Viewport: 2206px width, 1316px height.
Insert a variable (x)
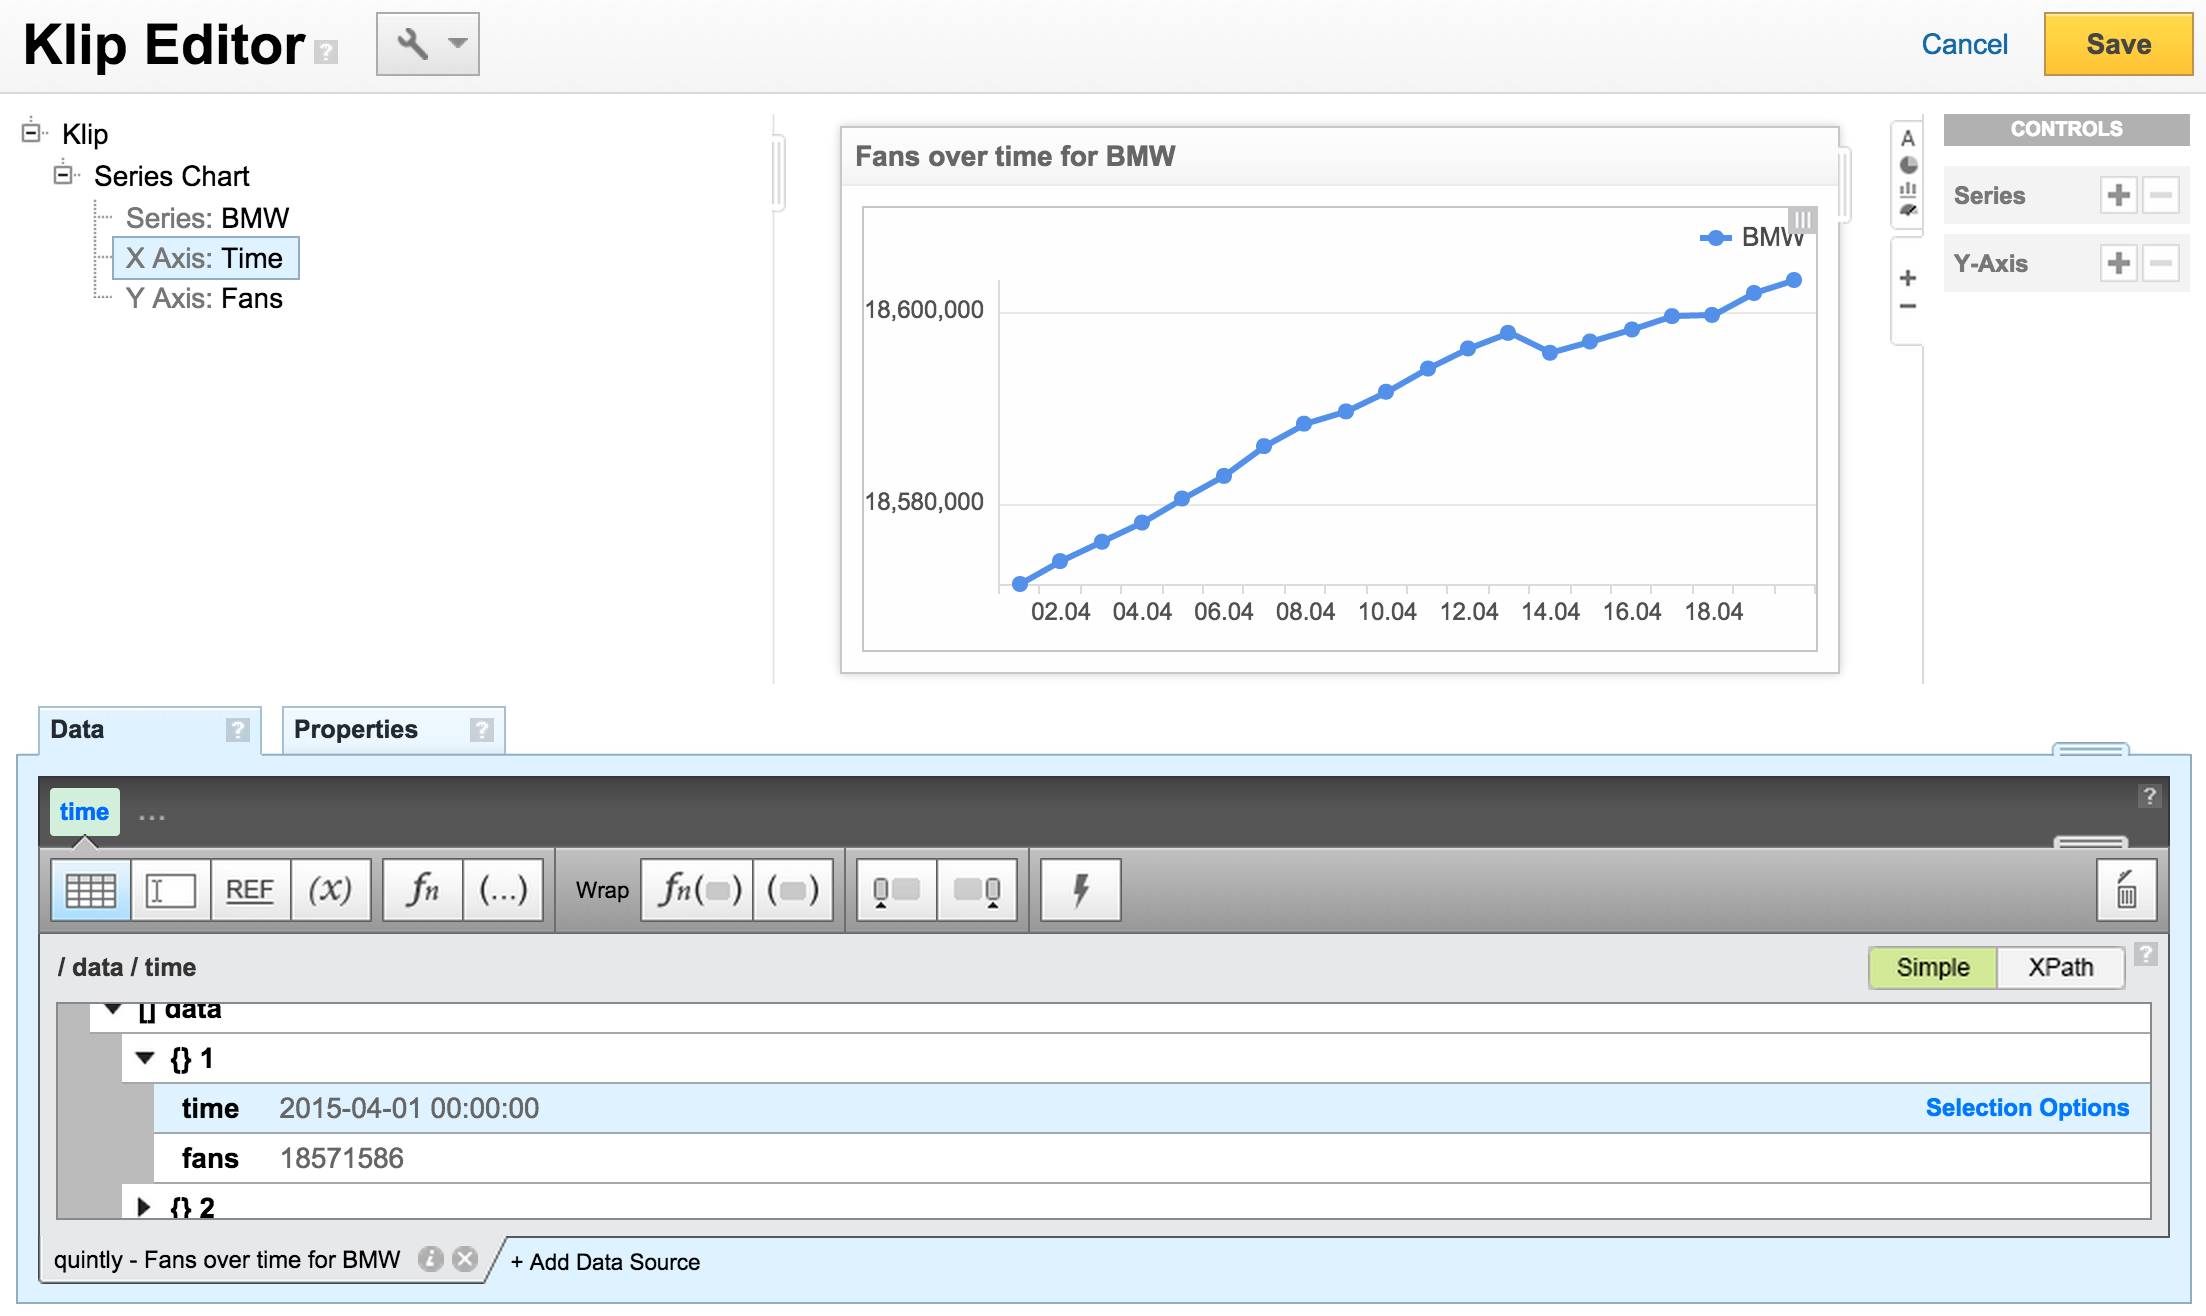330,890
